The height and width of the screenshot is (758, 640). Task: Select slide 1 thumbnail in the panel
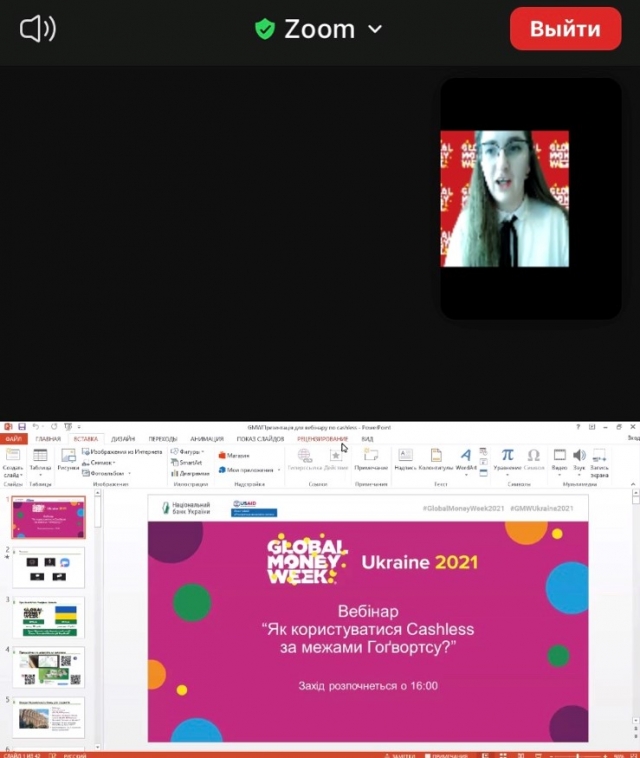tap(48, 517)
